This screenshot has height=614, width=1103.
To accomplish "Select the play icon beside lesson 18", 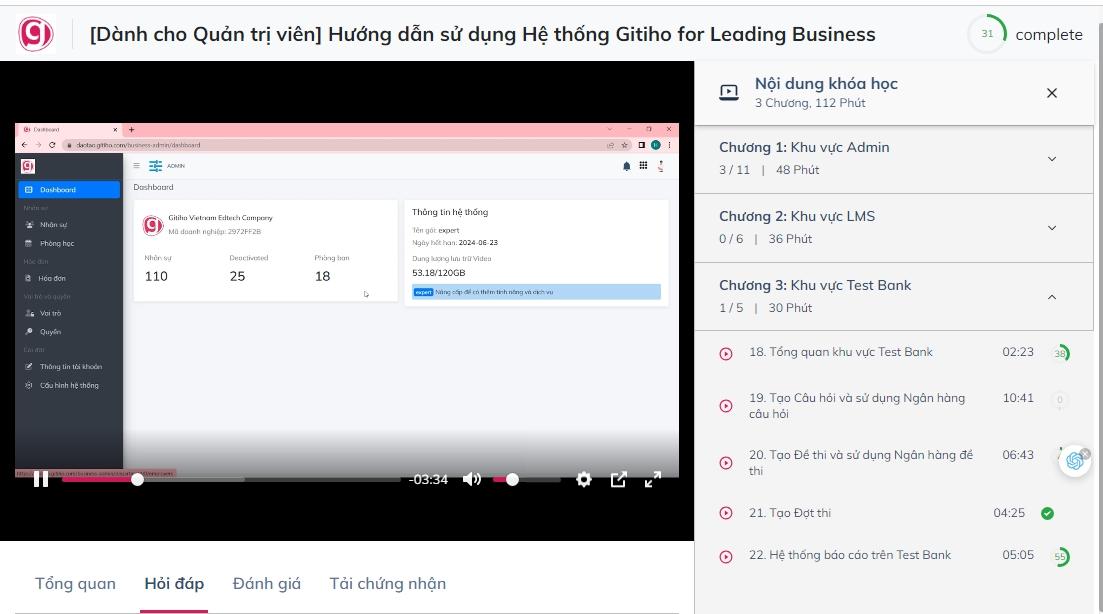I will (x=725, y=352).
